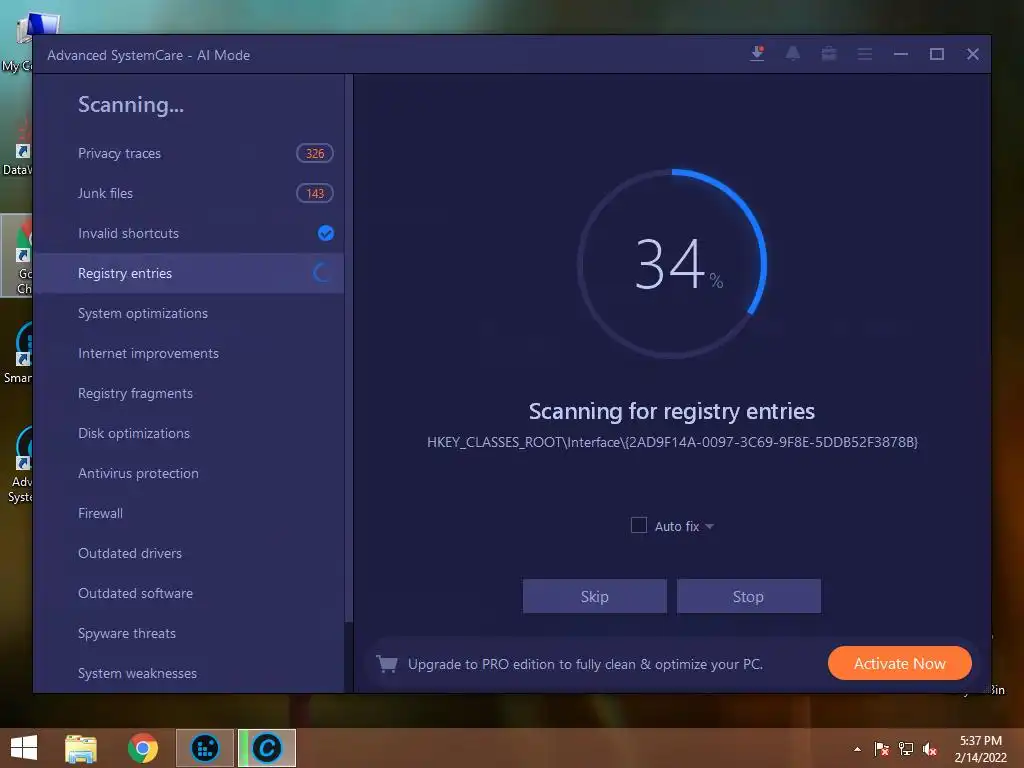
Task: Select Registry fragments item
Action: (x=188, y=393)
